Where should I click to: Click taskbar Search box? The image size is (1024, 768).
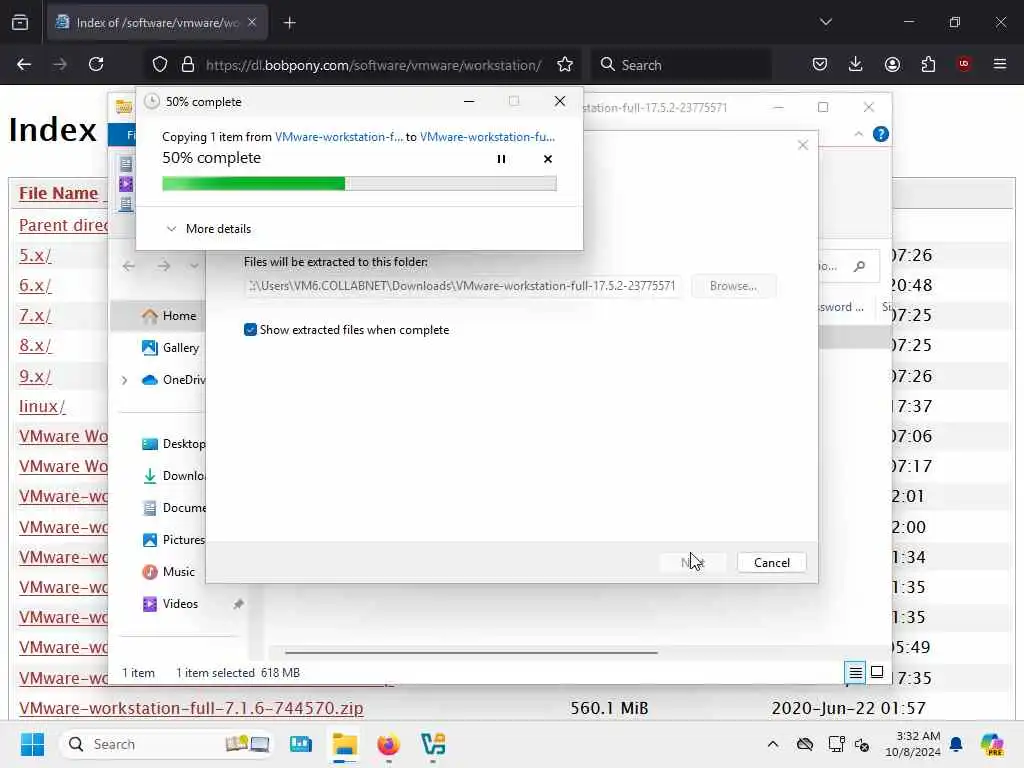pos(166,744)
